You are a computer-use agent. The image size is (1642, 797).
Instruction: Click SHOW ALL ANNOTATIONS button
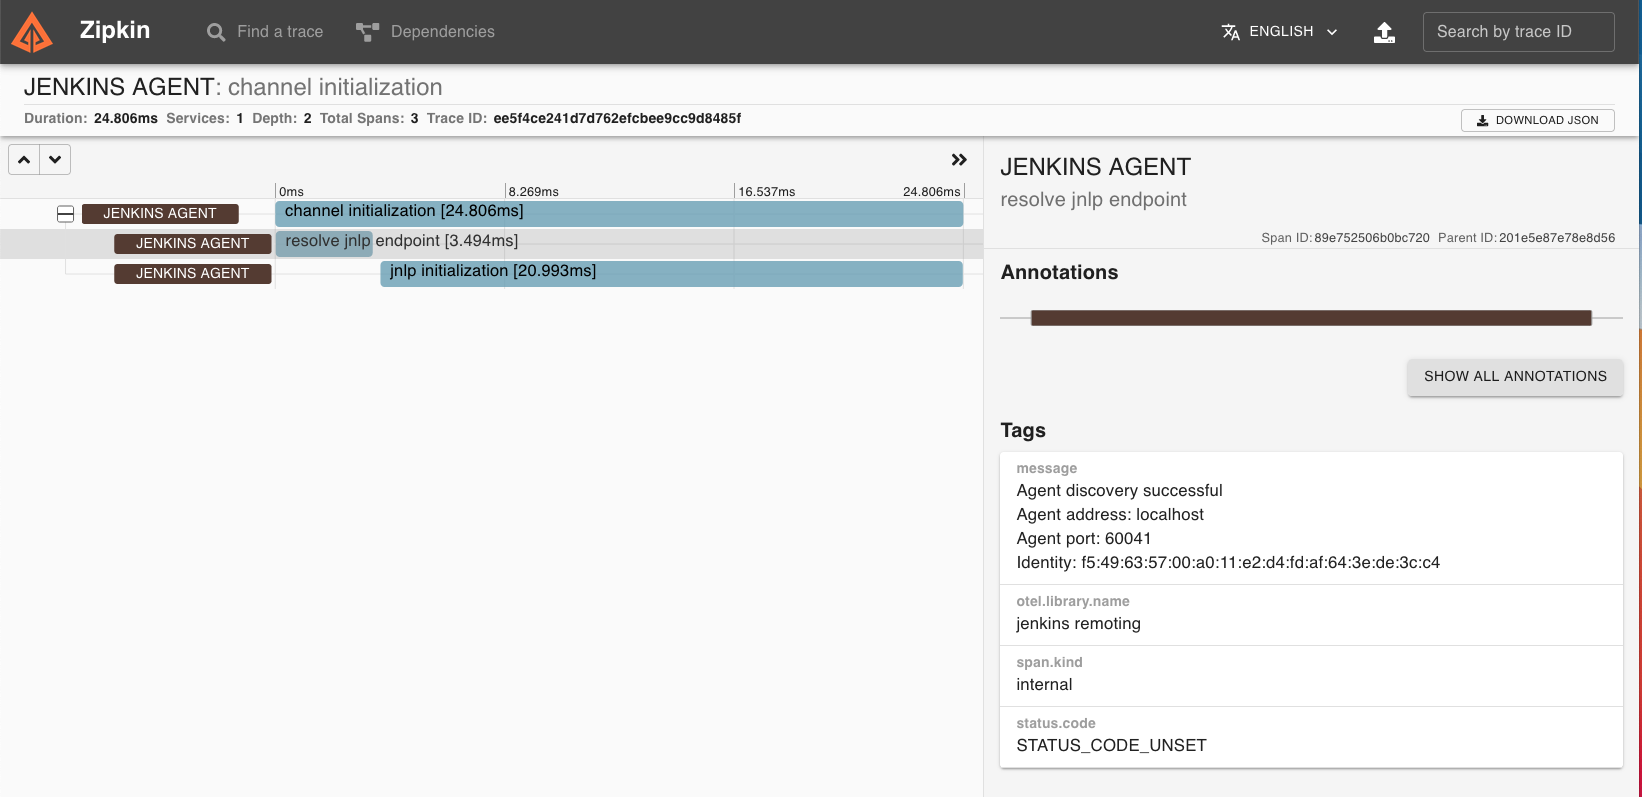(1515, 377)
